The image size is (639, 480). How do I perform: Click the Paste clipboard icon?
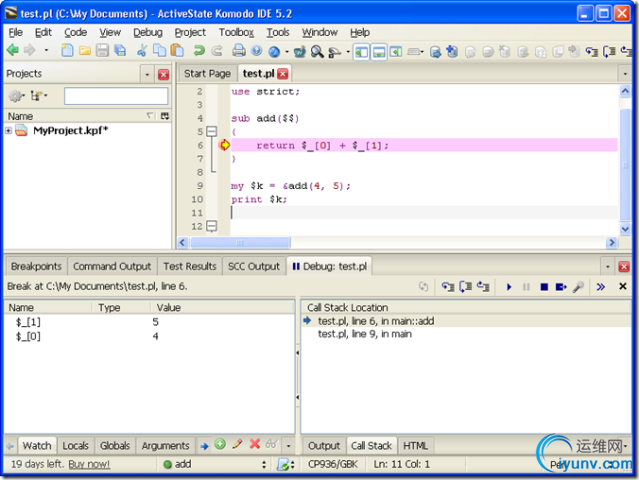[177, 51]
